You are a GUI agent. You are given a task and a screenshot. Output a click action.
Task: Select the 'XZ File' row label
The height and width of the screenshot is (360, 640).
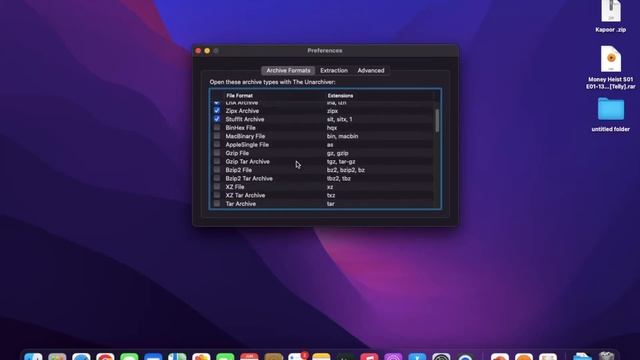click(x=235, y=187)
